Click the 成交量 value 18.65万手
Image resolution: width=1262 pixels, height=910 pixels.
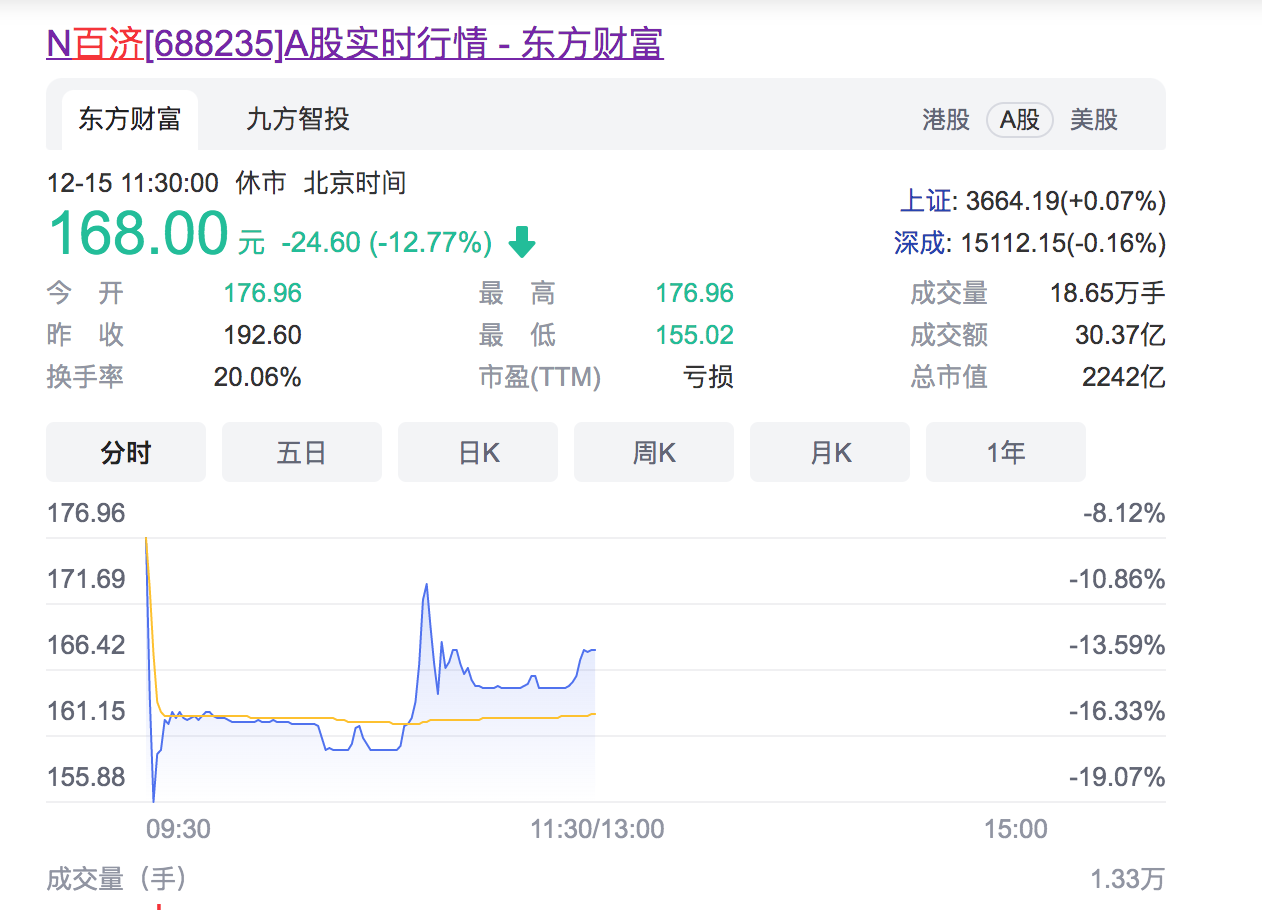pos(1108,293)
